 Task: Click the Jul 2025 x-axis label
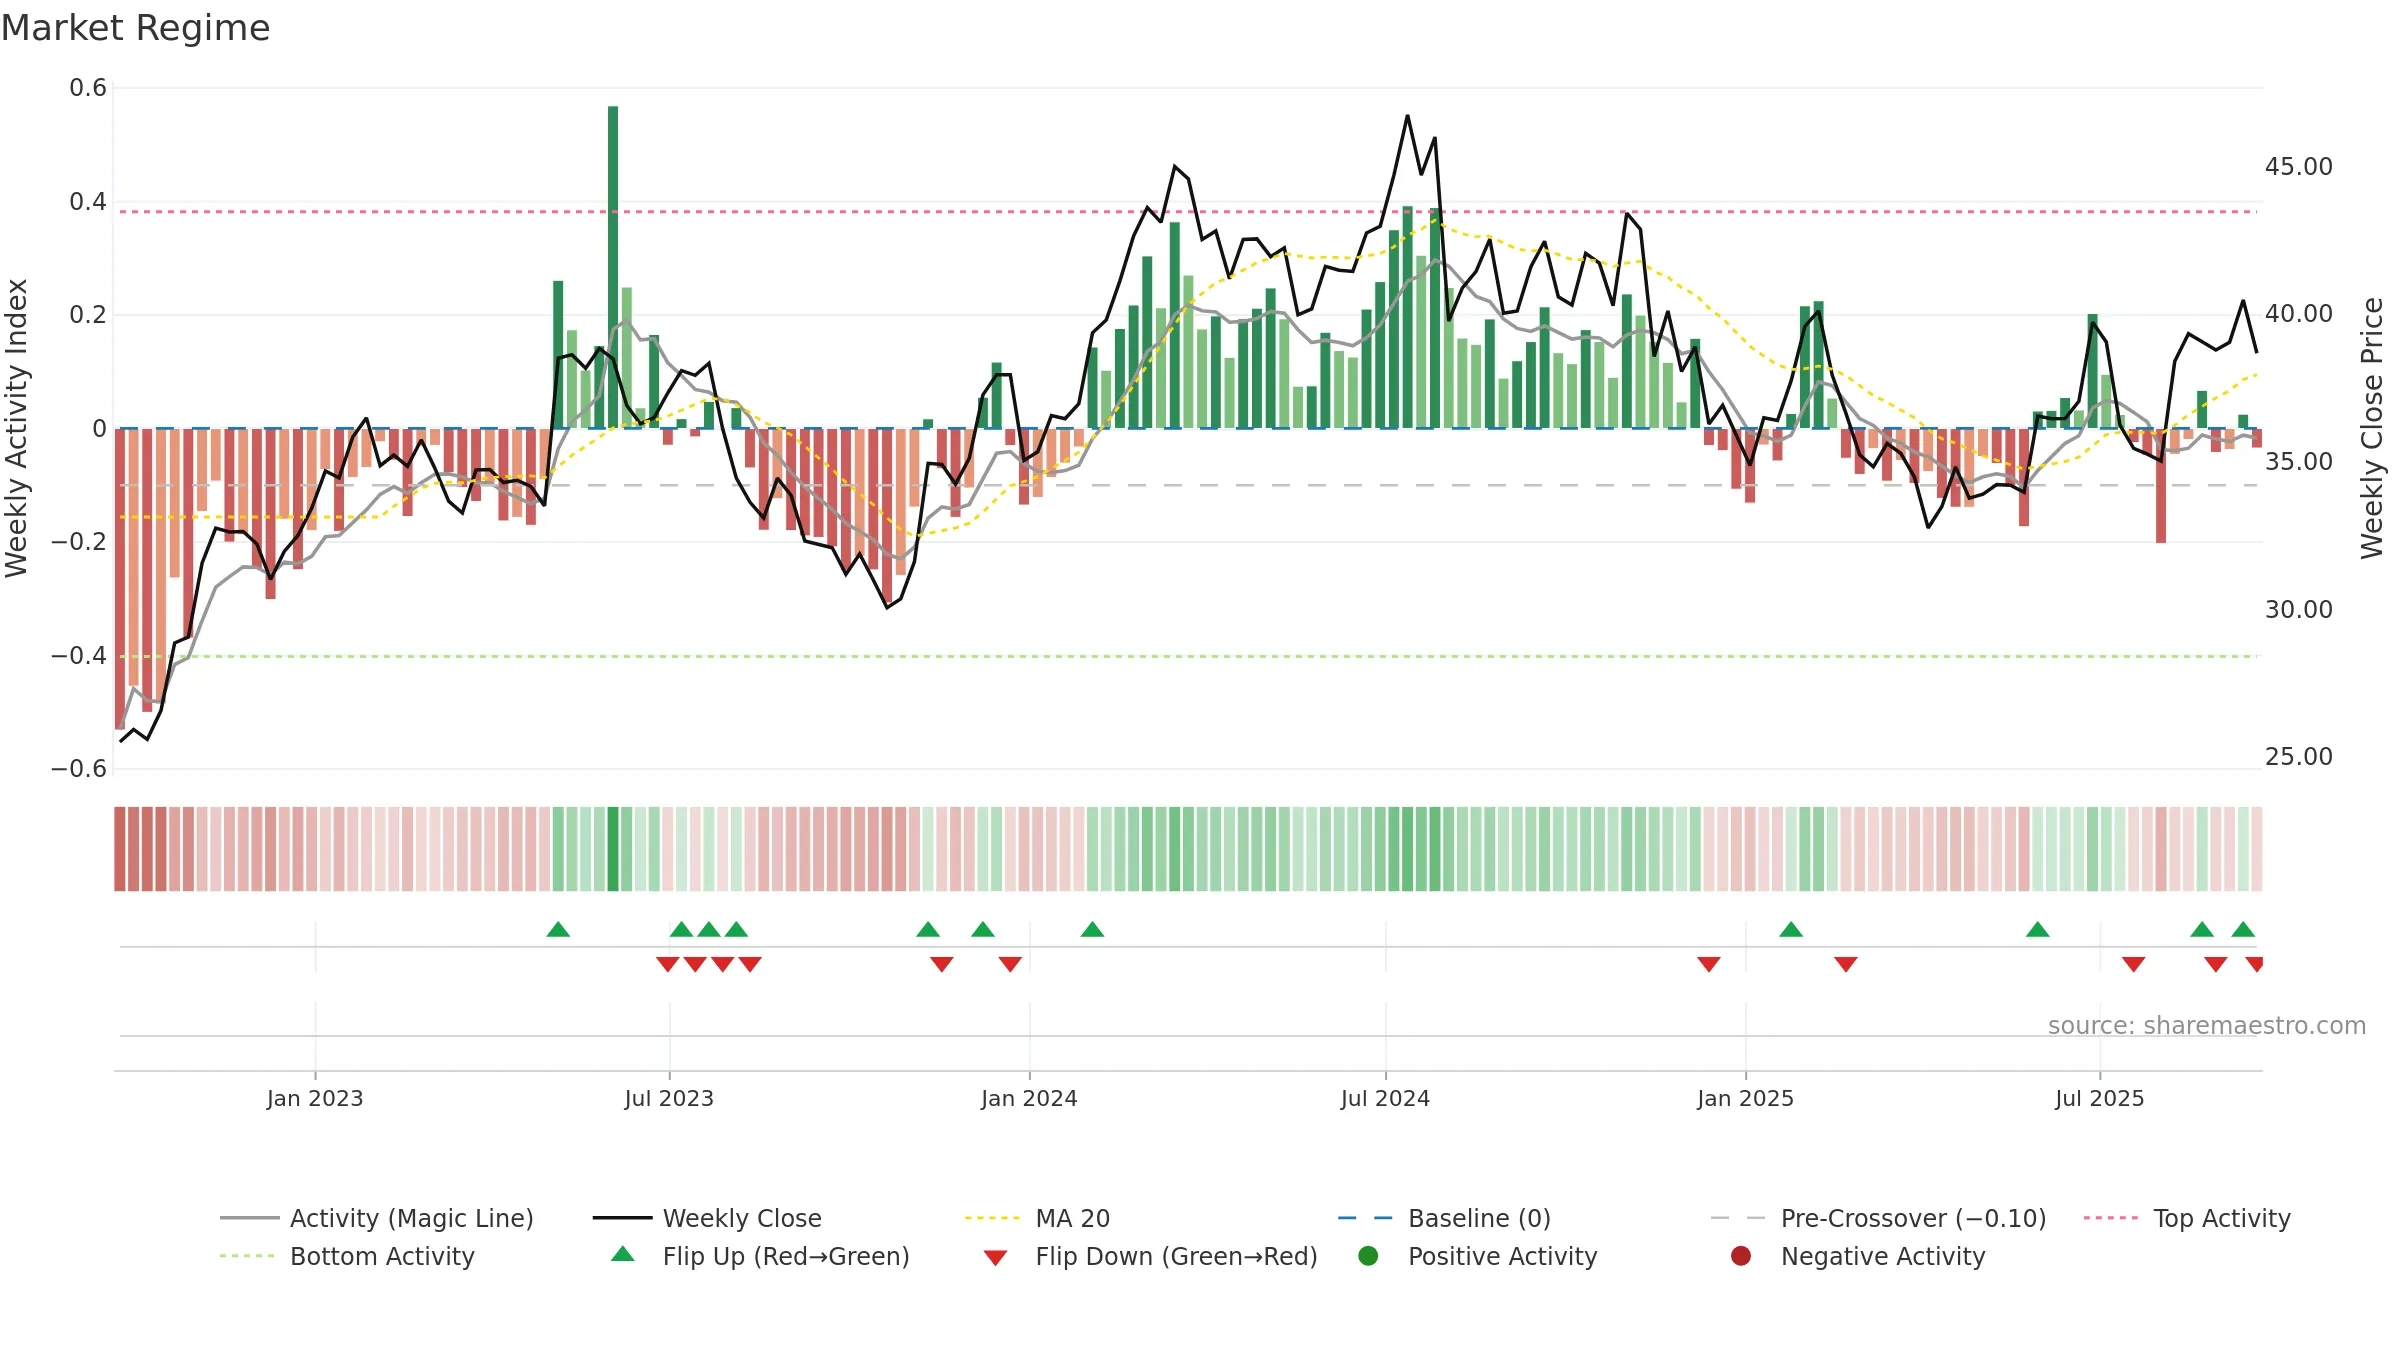2100,1098
